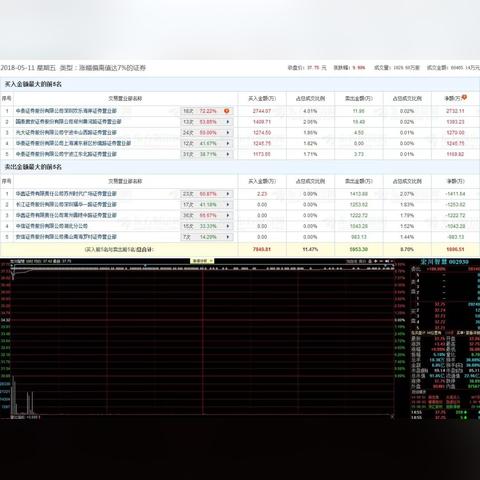Open the 长江证券 brokerage link in sell row 2
Image resolution: width=480 pixels, height=480 pixels.
(66, 205)
